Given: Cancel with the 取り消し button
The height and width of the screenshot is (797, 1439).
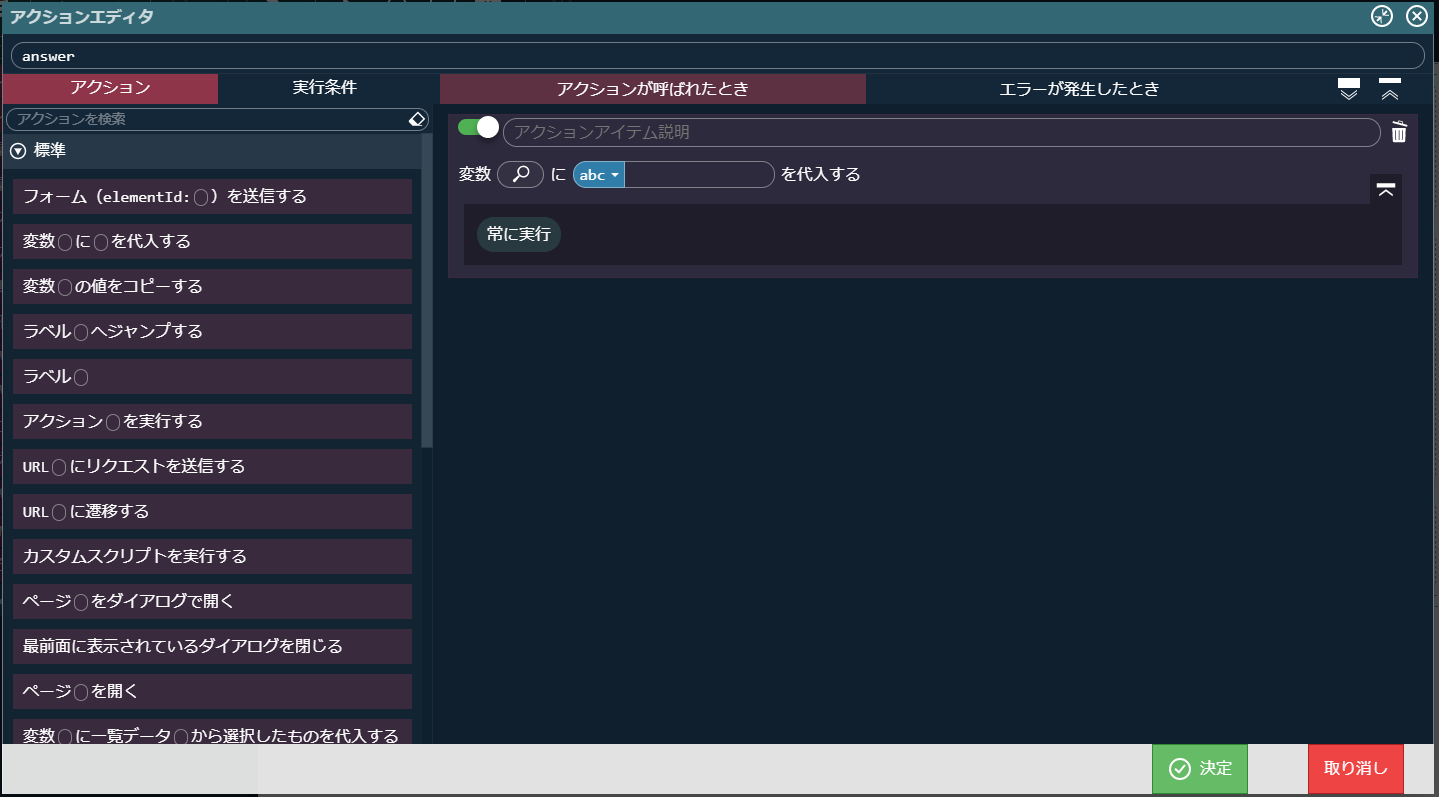Looking at the screenshot, I should pos(1356,769).
